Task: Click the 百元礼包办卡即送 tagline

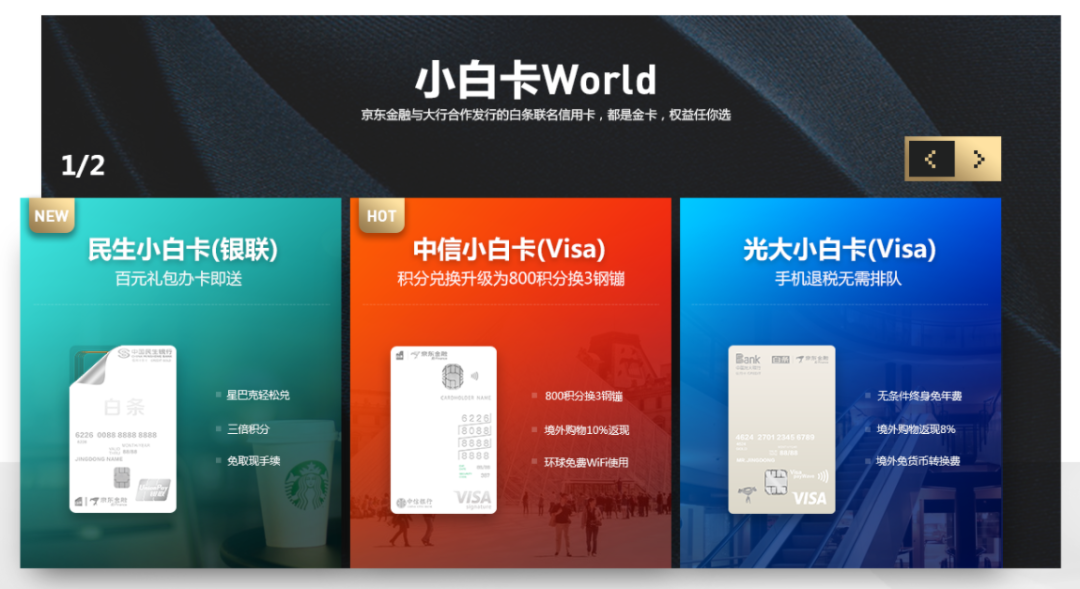Action: click(x=178, y=279)
